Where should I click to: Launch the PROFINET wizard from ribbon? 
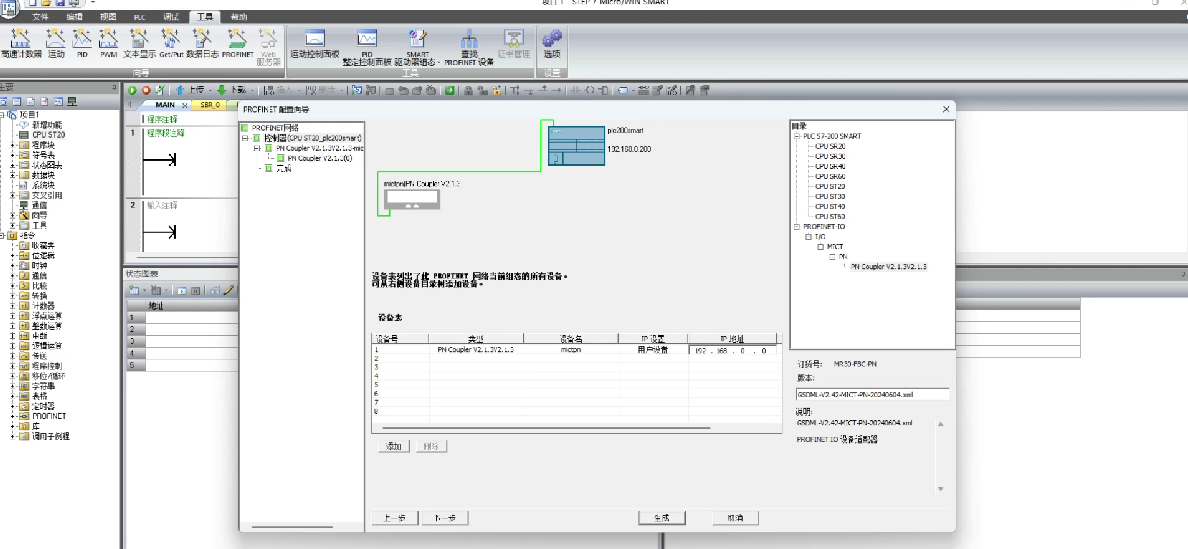click(x=237, y=43)
